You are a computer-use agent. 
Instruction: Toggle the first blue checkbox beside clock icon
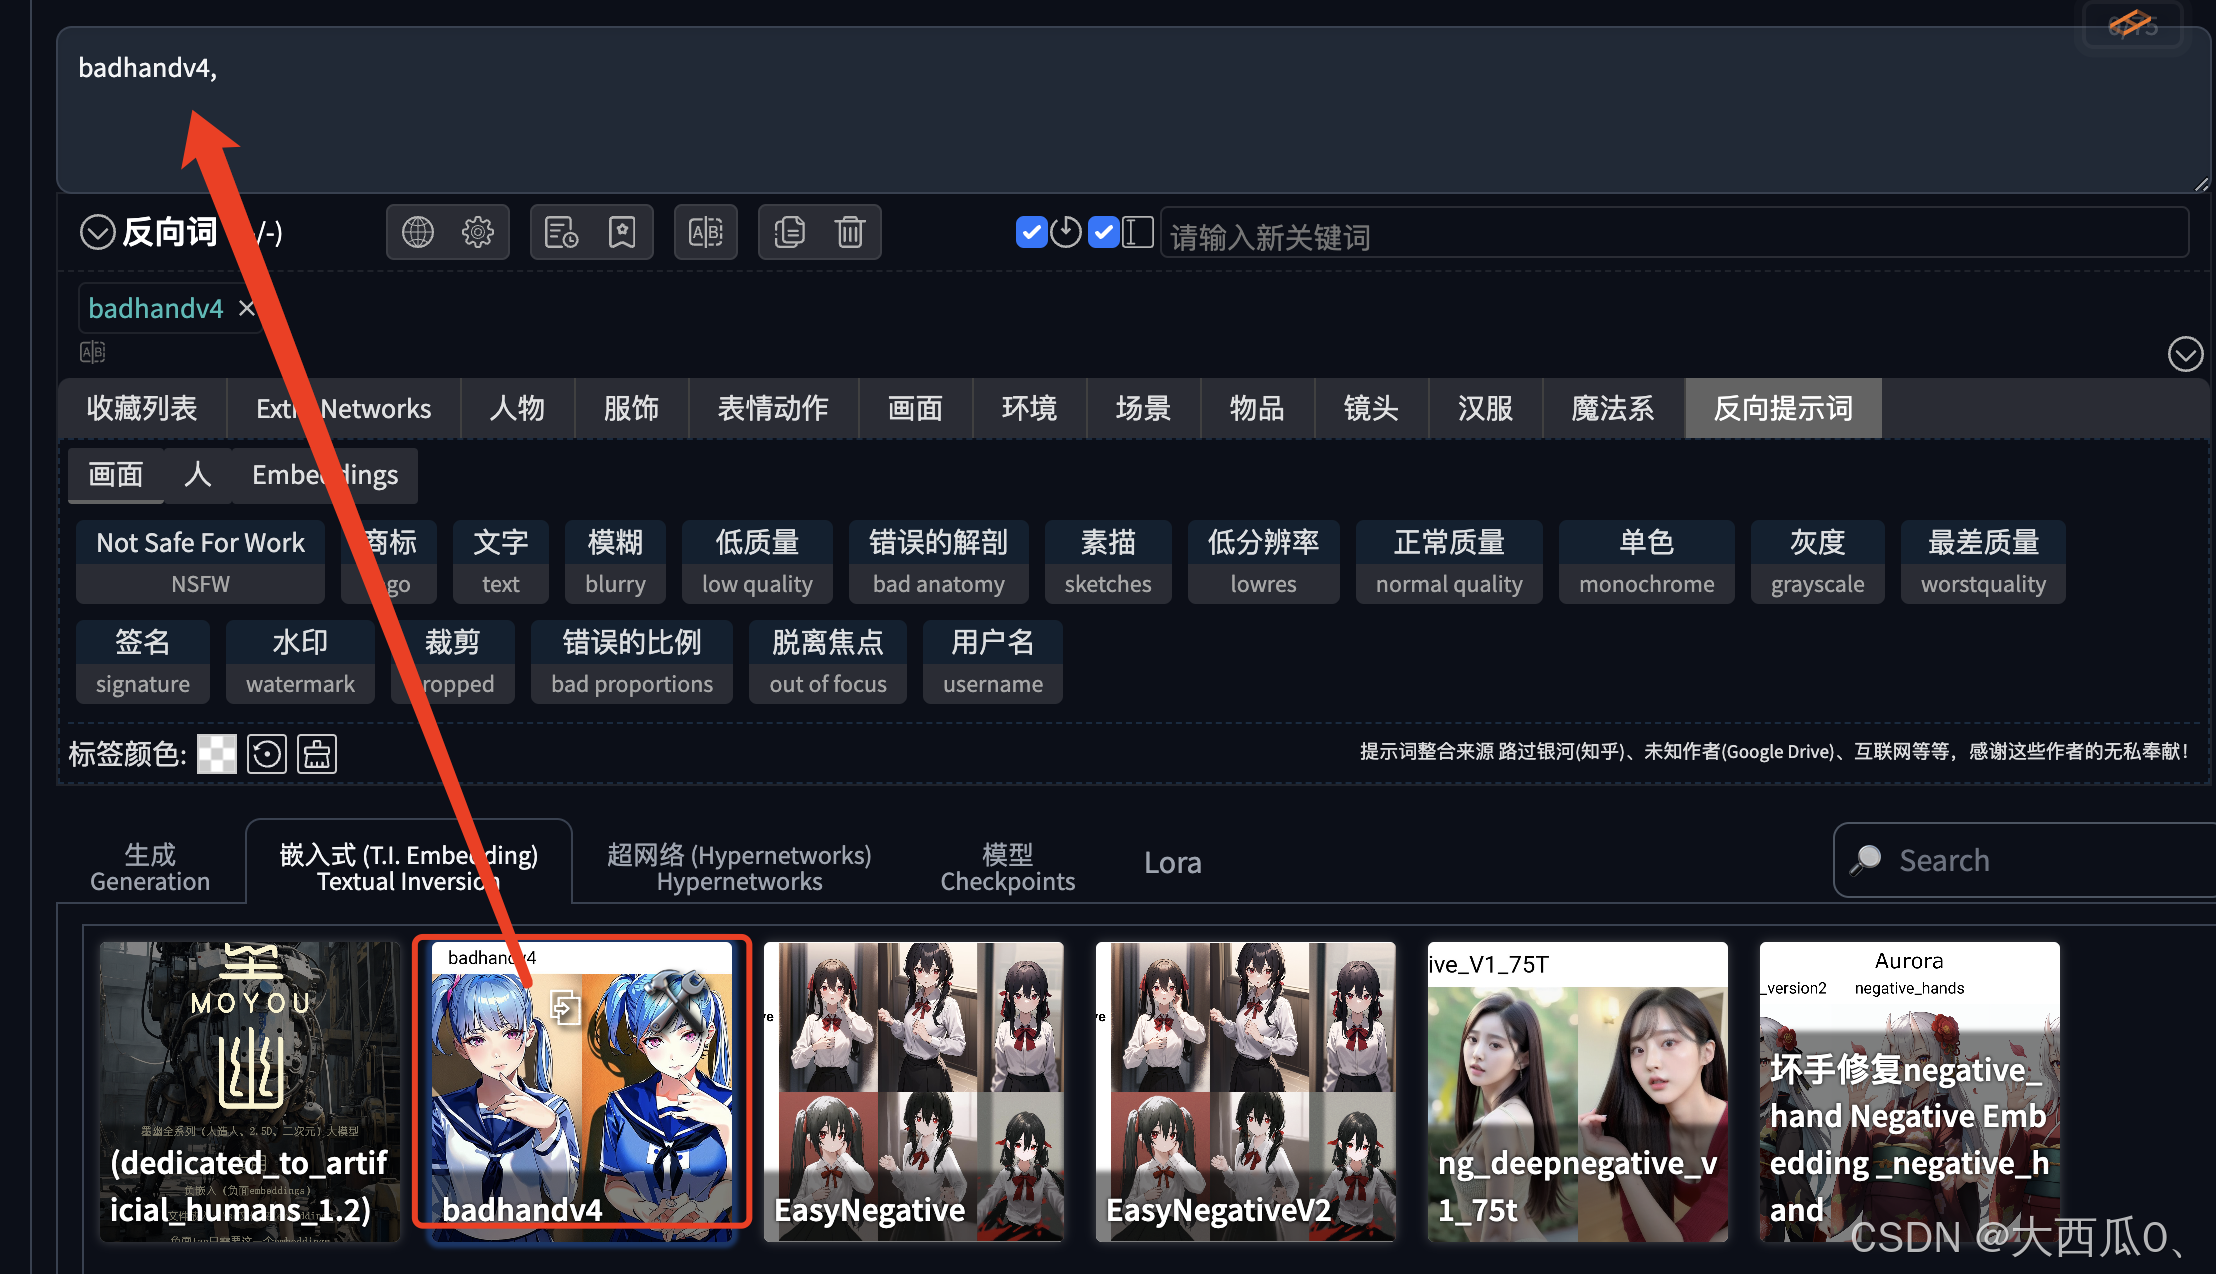pos(1031,232)
